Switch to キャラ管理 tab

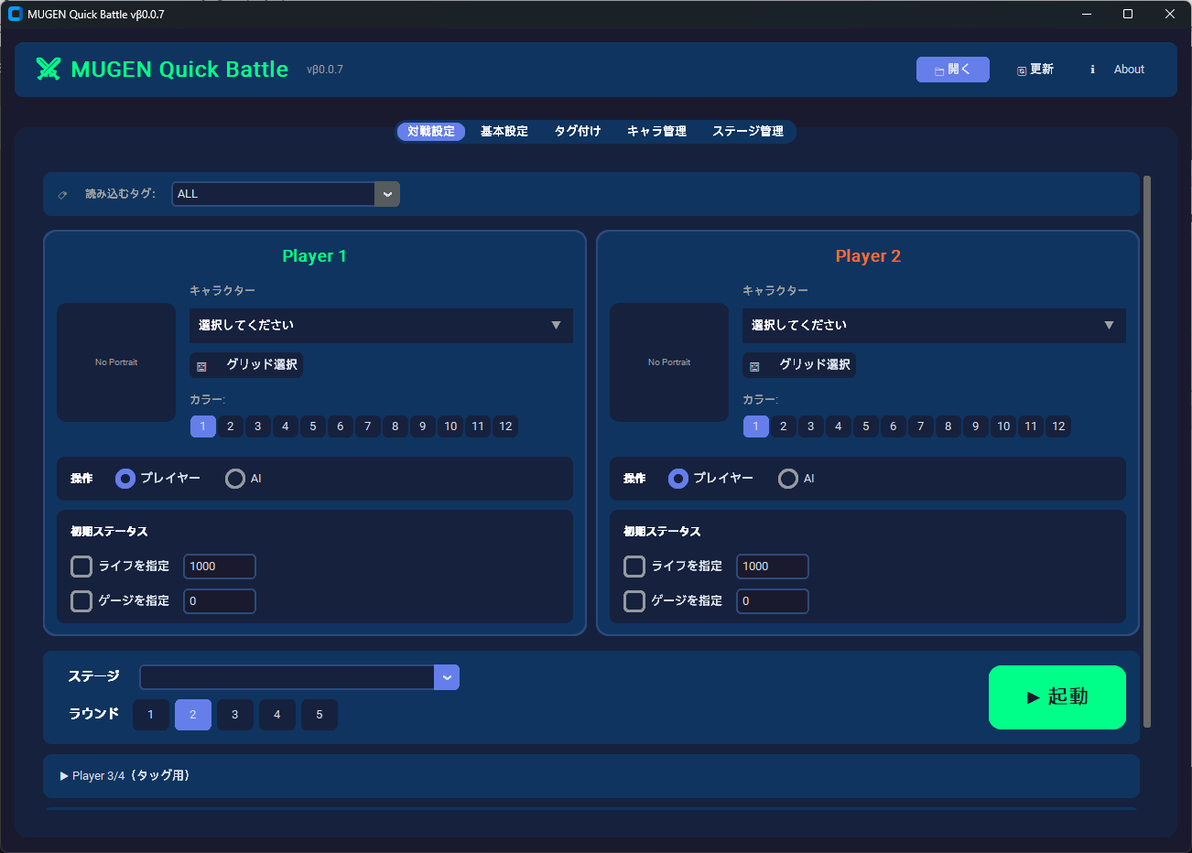tap(657, 132)
